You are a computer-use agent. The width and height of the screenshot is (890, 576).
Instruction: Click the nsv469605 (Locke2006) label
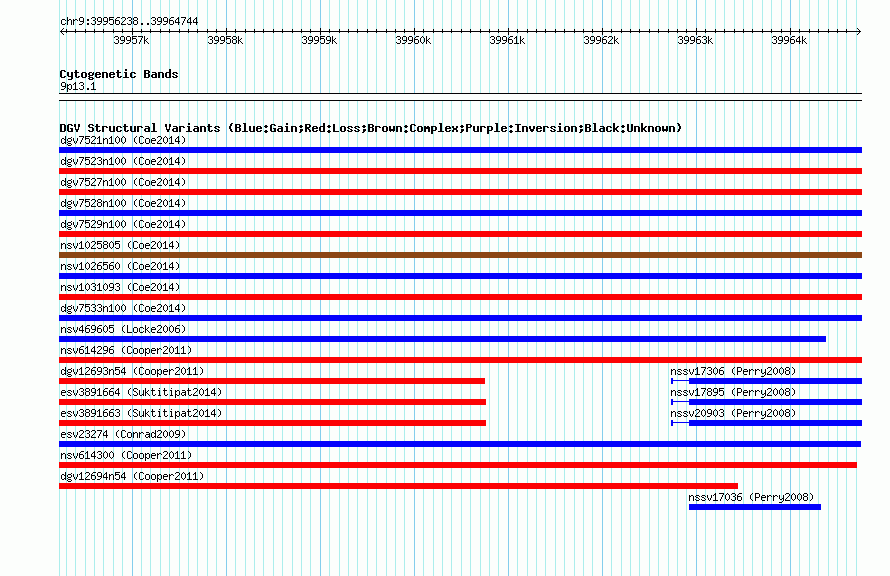tap(123, 329)
